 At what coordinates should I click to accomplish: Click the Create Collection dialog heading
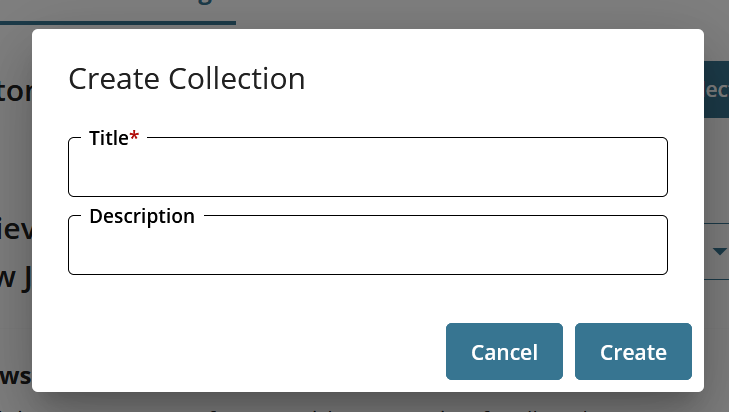coord(186,79)
